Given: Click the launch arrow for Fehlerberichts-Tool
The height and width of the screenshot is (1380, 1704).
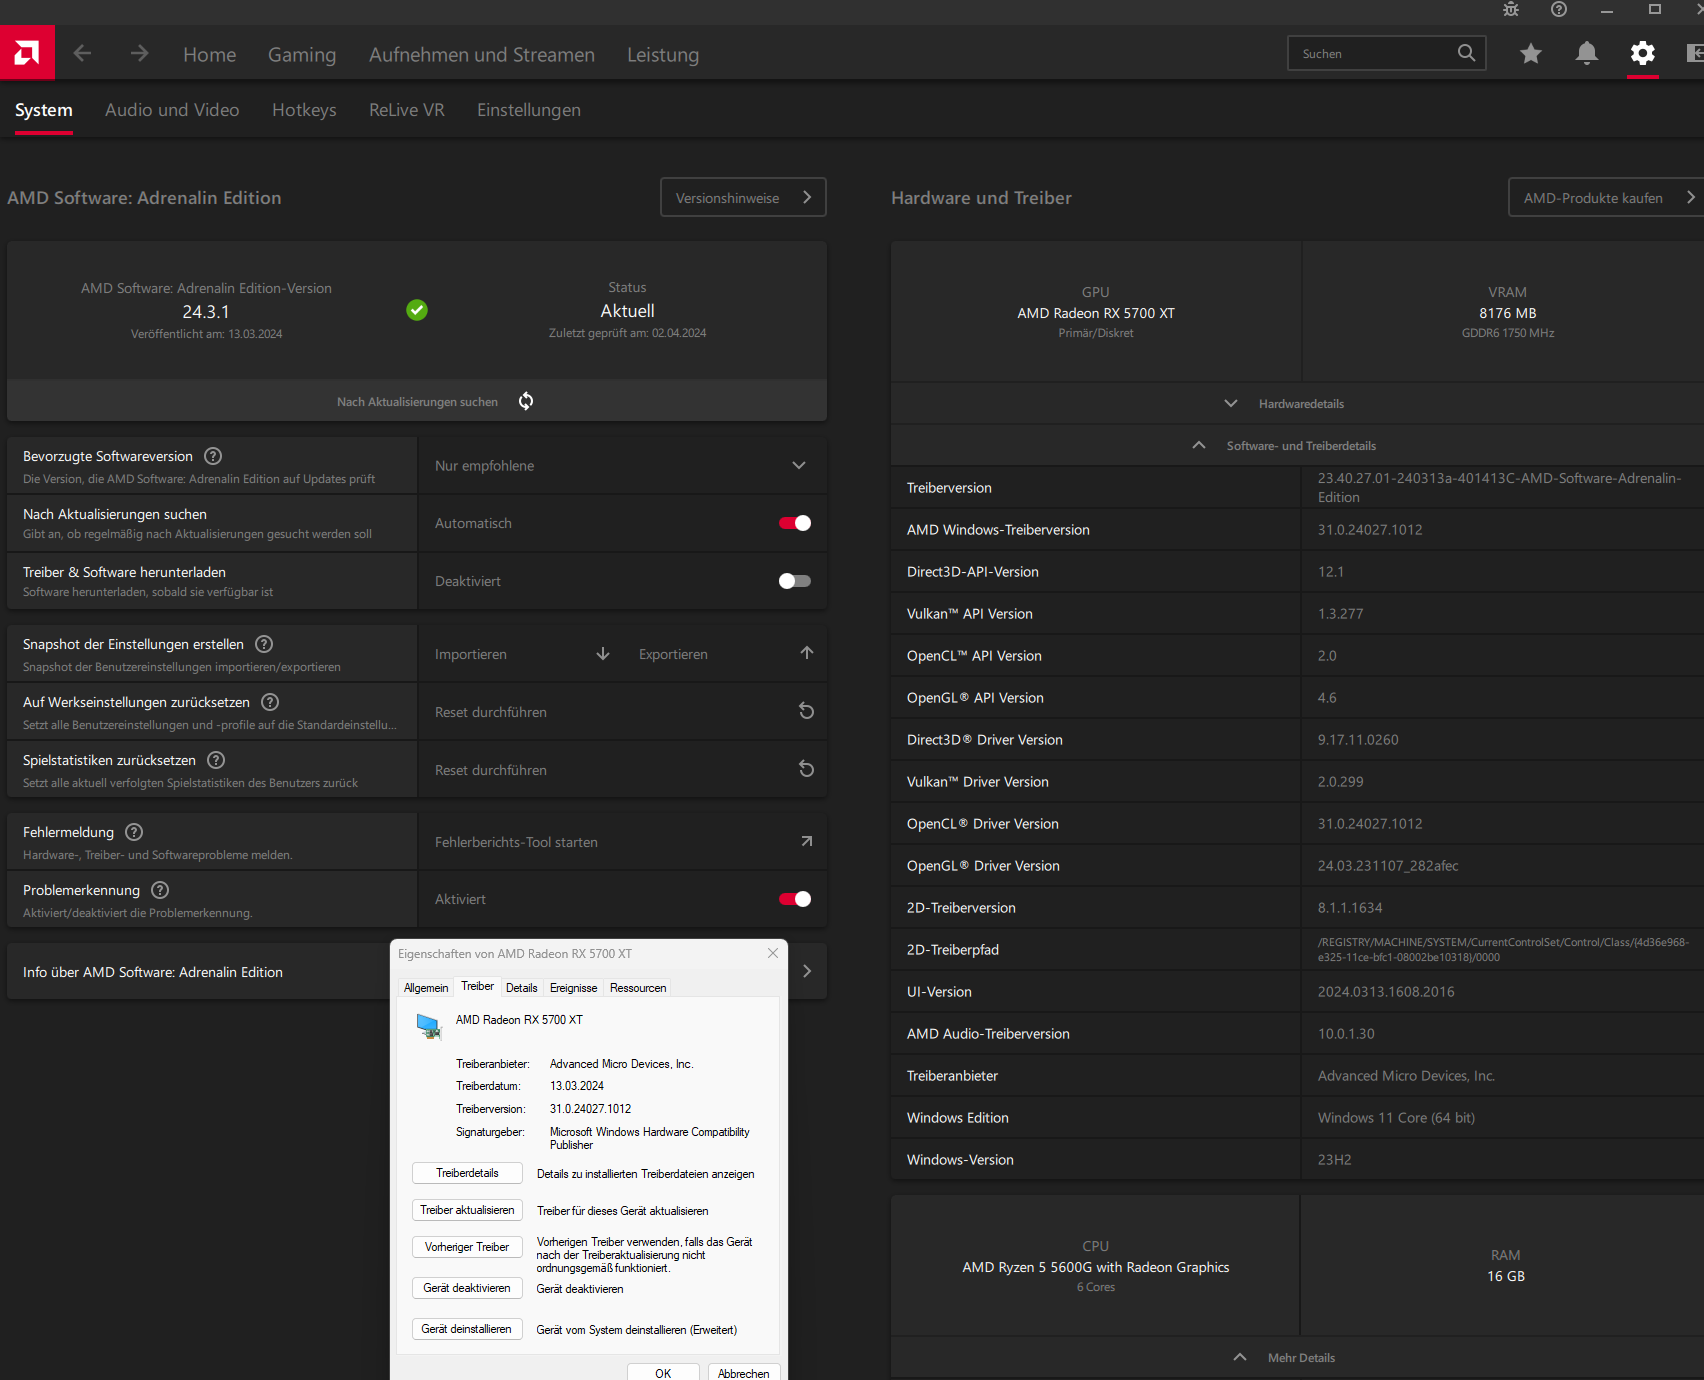Looking at the screenshot, I should pyautogui.click(x=807, y=841).
